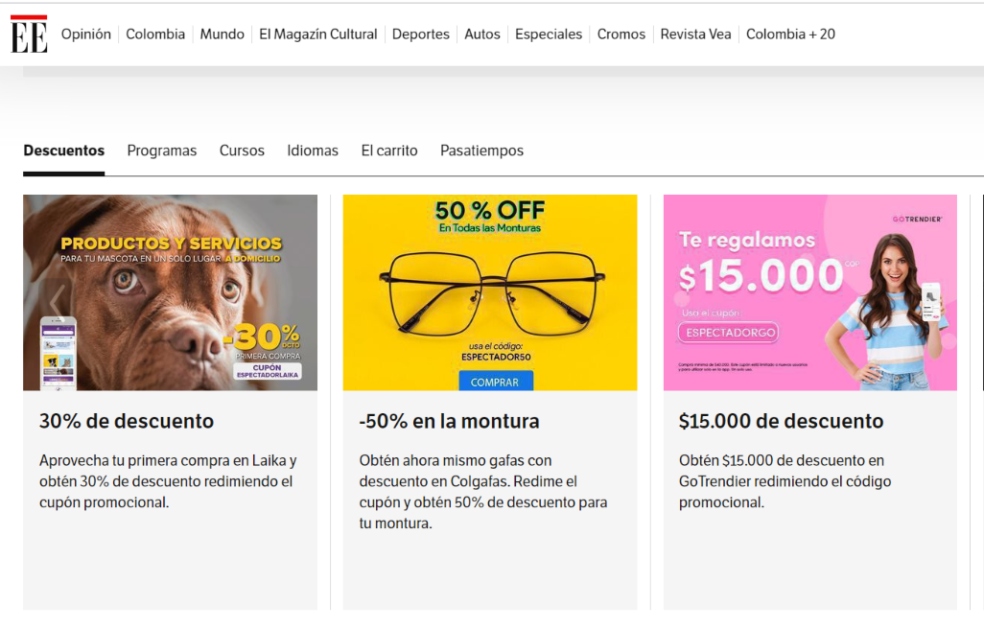Click the GOTRENDIER logo on pink banner

(917, 219)
